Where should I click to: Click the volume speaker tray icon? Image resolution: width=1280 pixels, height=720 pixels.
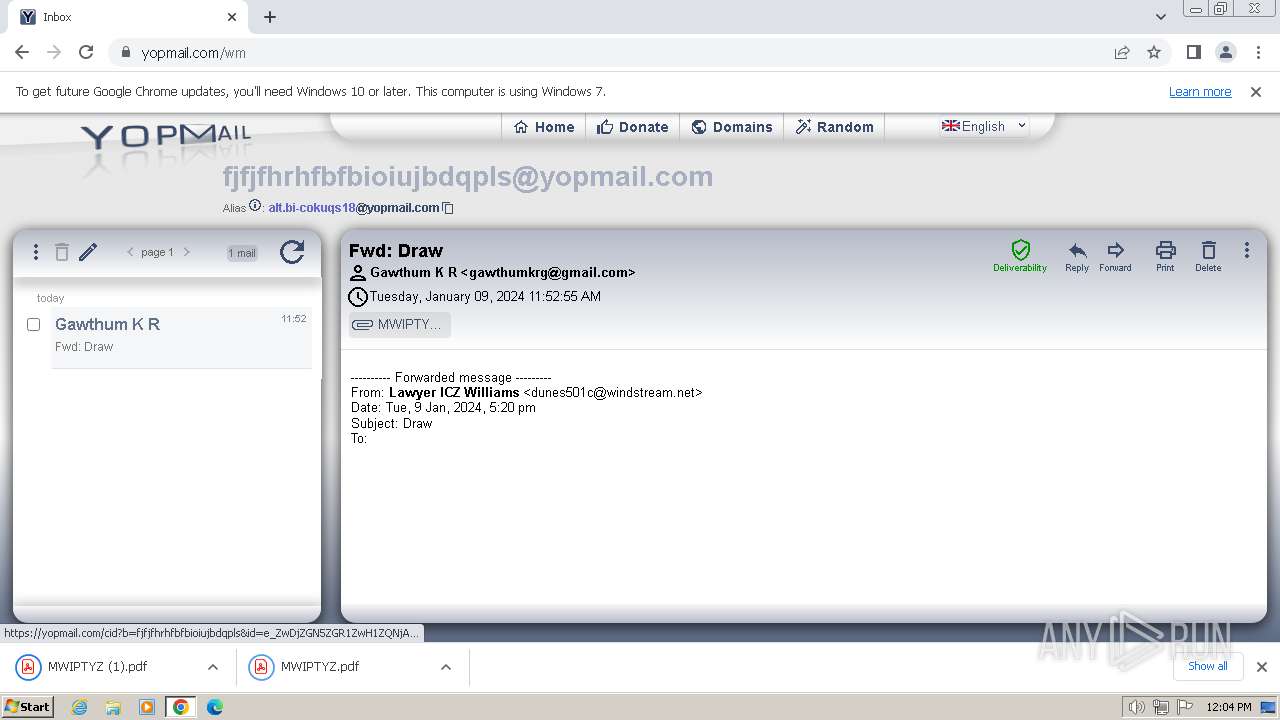(1137, 707)
